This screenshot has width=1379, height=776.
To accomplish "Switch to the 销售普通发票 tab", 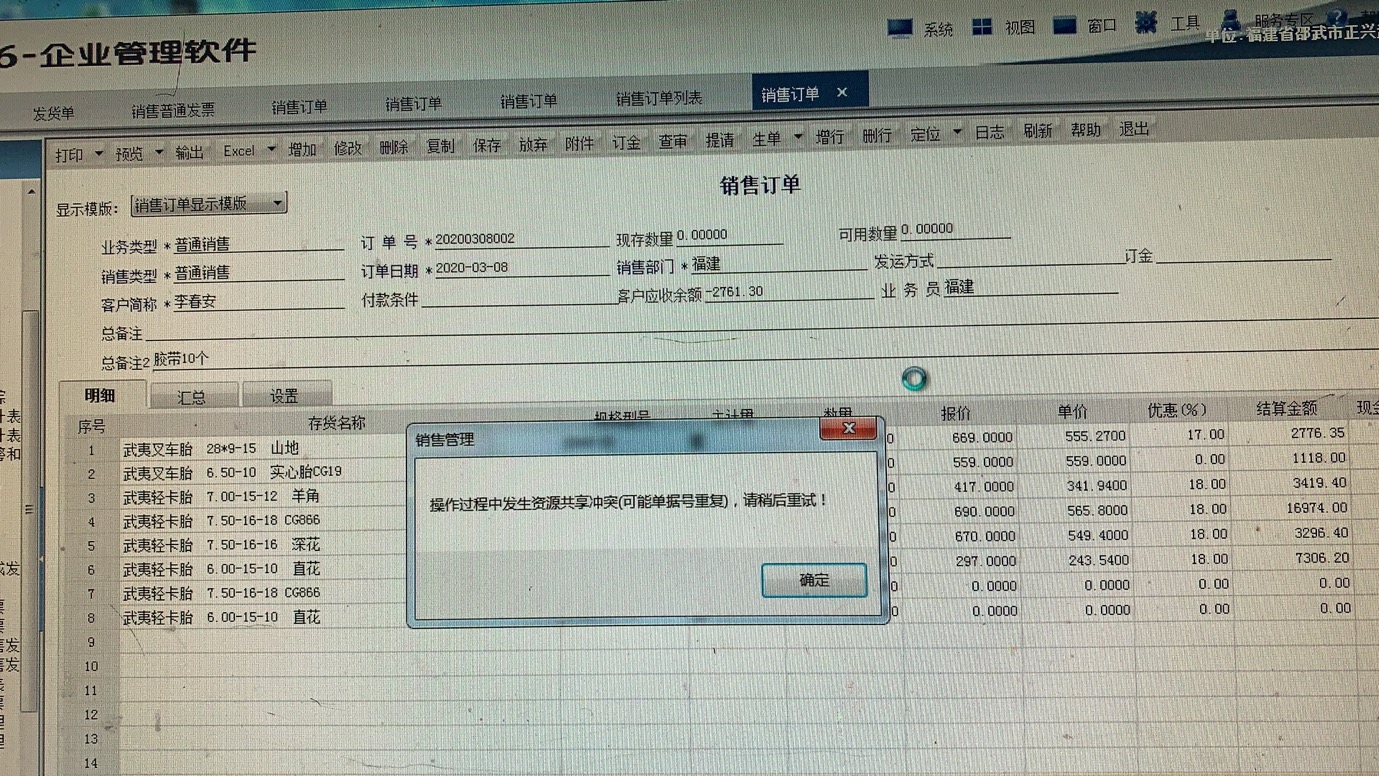I will (x=173, y=110).
